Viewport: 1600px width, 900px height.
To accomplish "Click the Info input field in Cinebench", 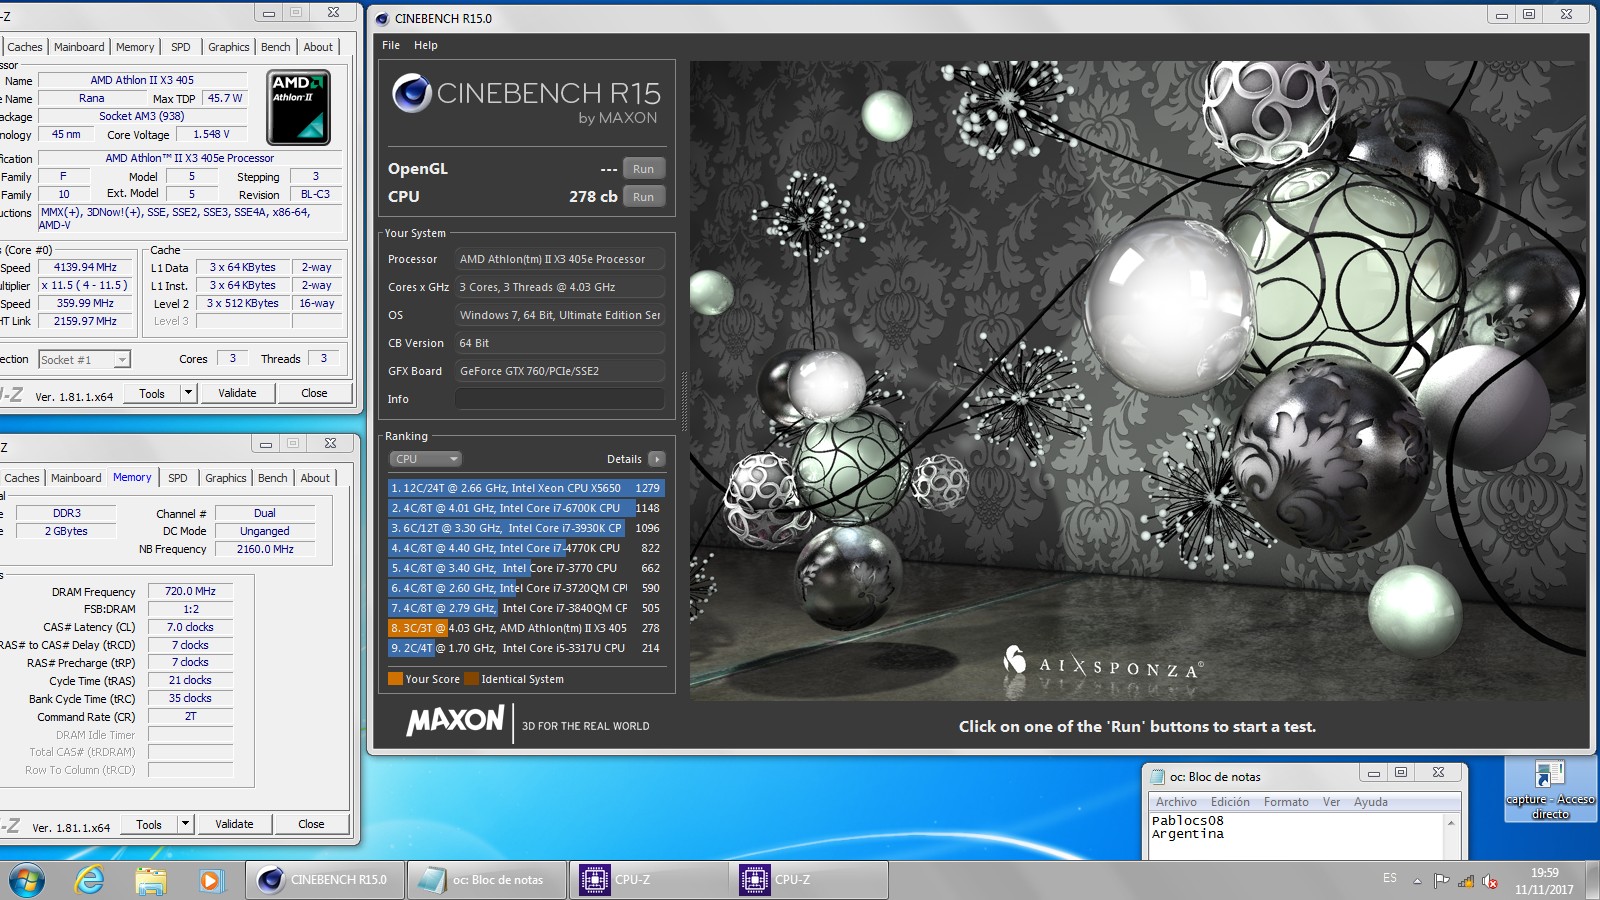I will click(x=560, y=399).
